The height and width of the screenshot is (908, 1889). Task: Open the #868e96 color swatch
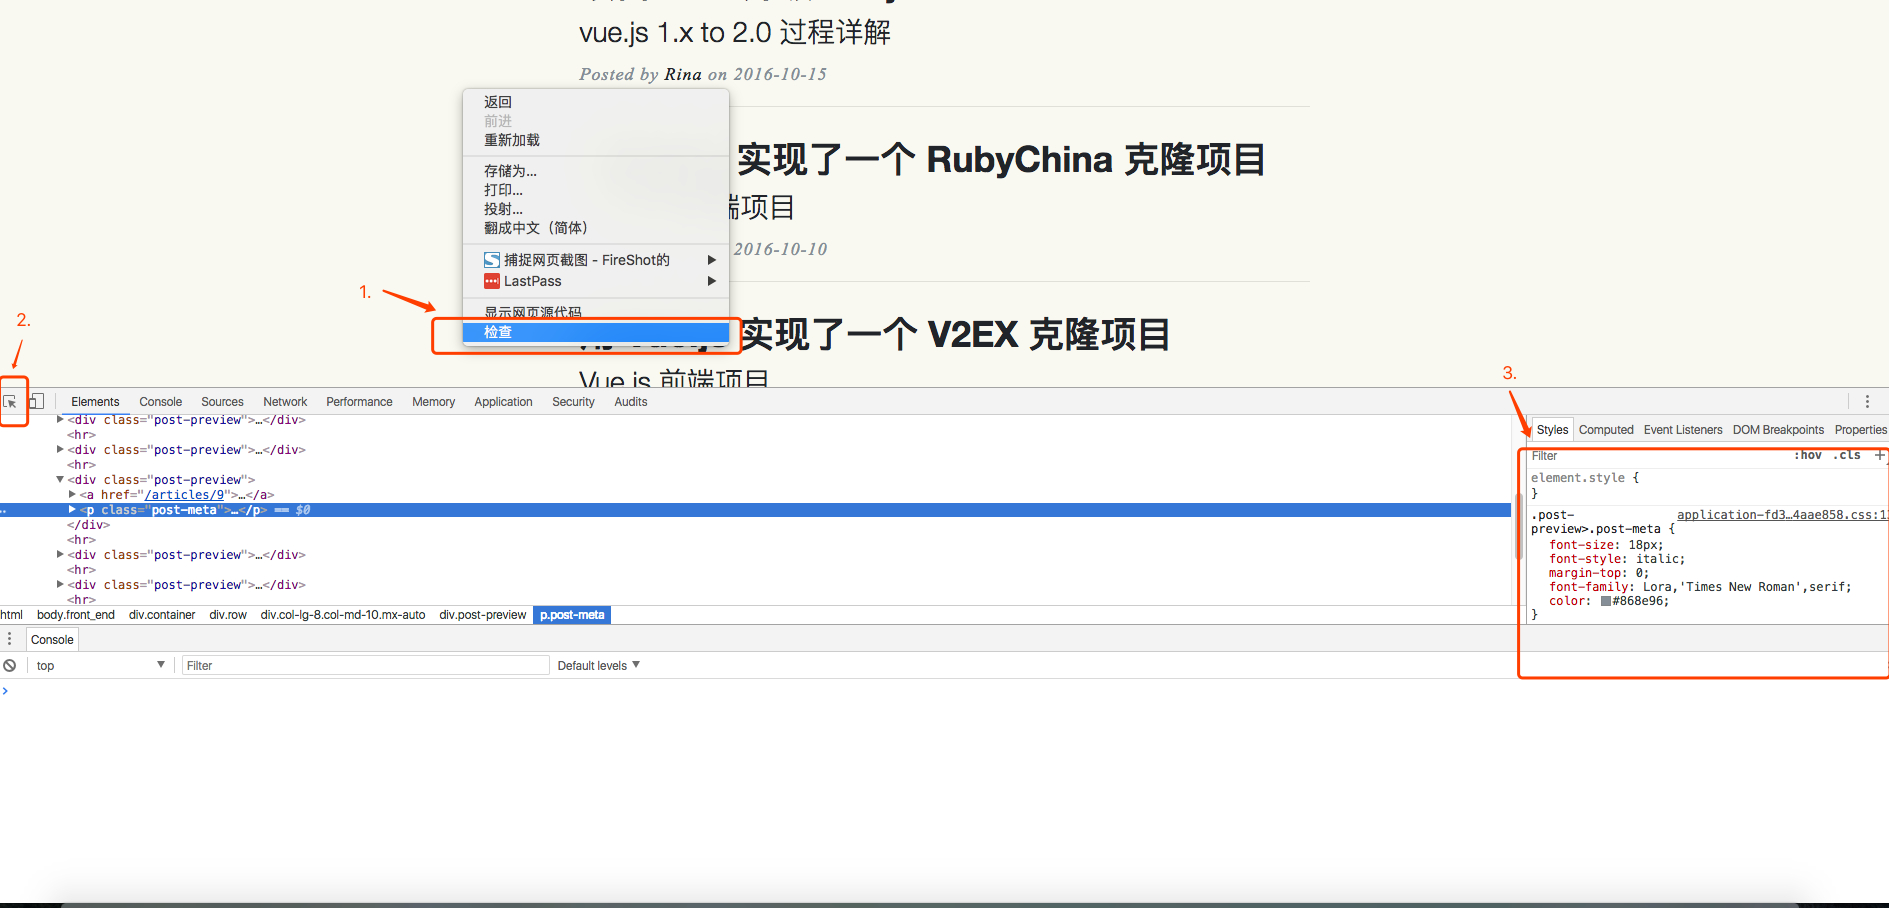(1606, 601)
